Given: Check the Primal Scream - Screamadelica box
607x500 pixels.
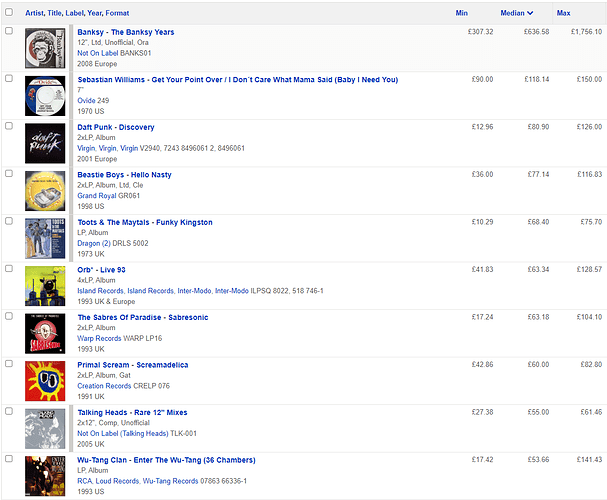Looking at the screenshot, I should [9, 364].
